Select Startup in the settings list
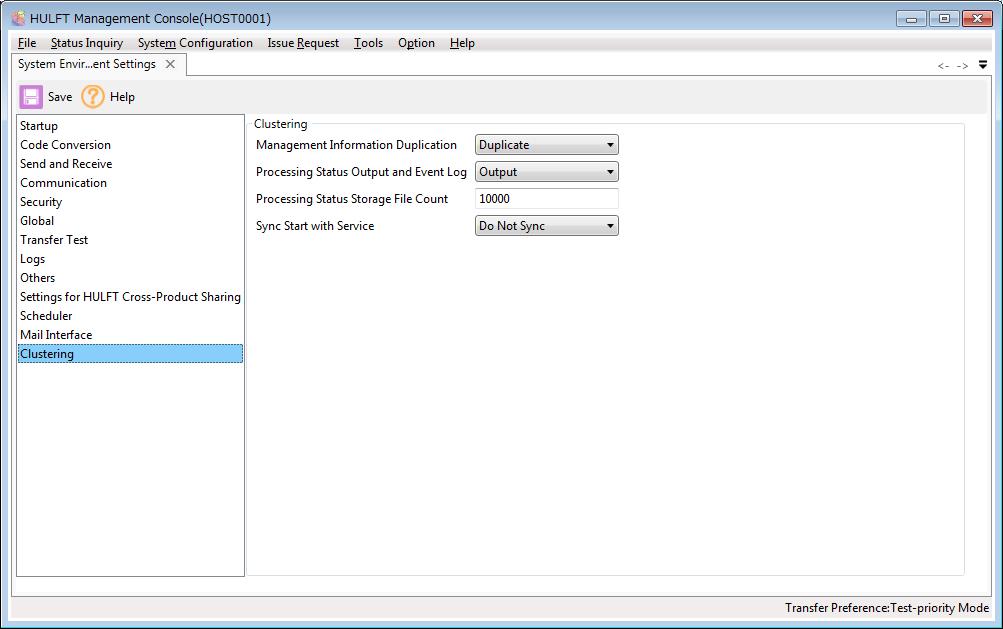 click(130, 125)
